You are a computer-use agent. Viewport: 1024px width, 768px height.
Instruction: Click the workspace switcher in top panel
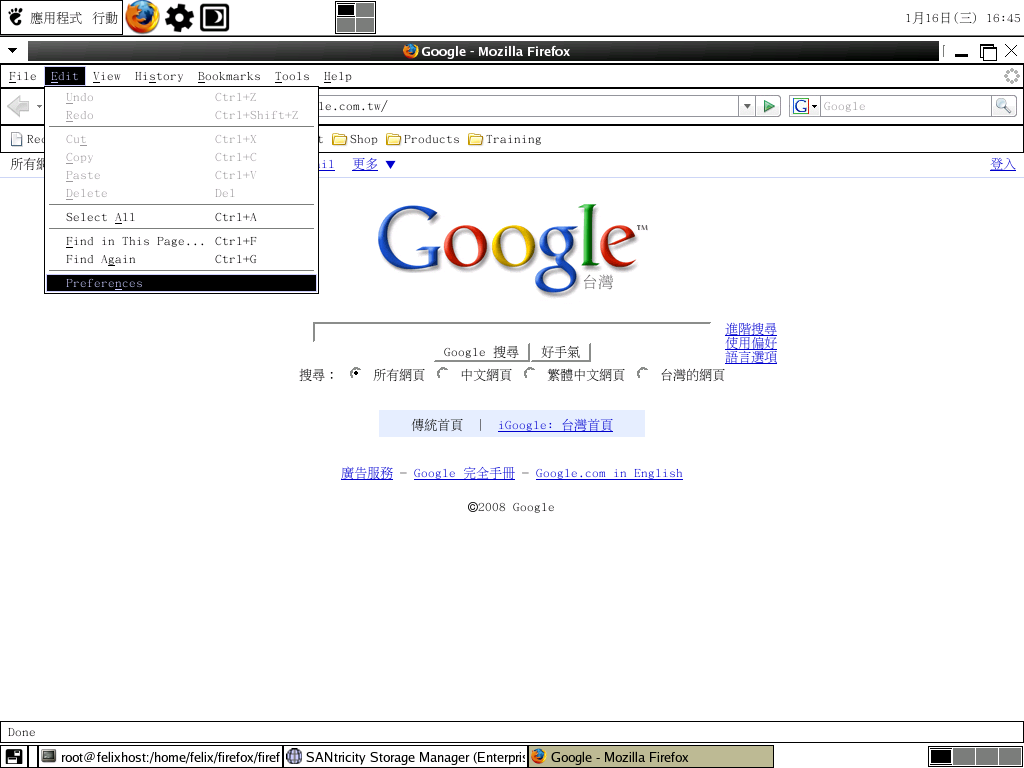[x=355, y=17]
